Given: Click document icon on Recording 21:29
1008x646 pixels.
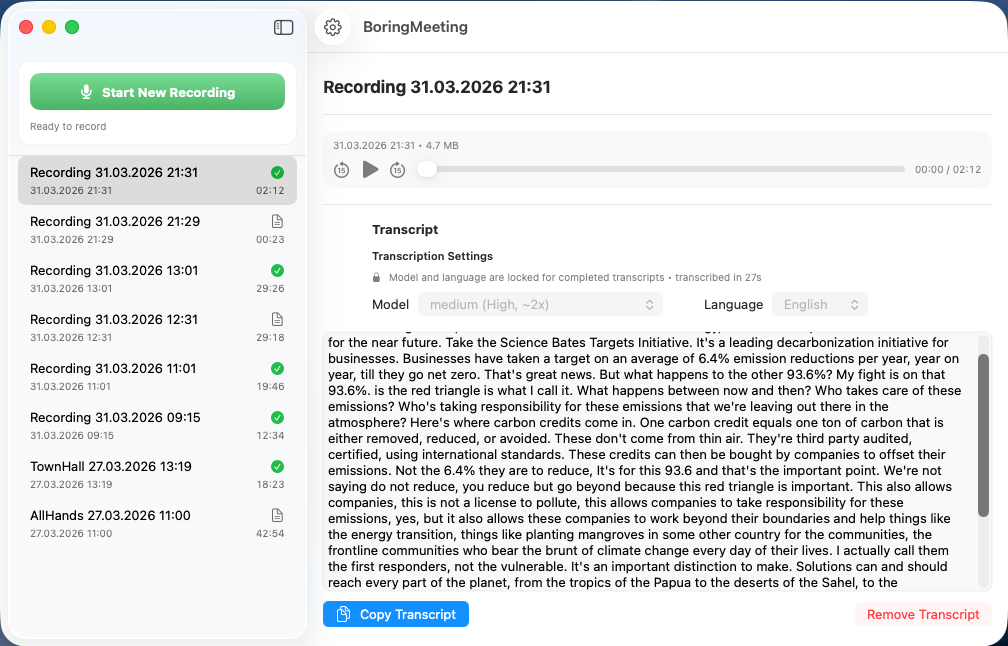Looking at the screenshot, I should [x=277, y=221].
